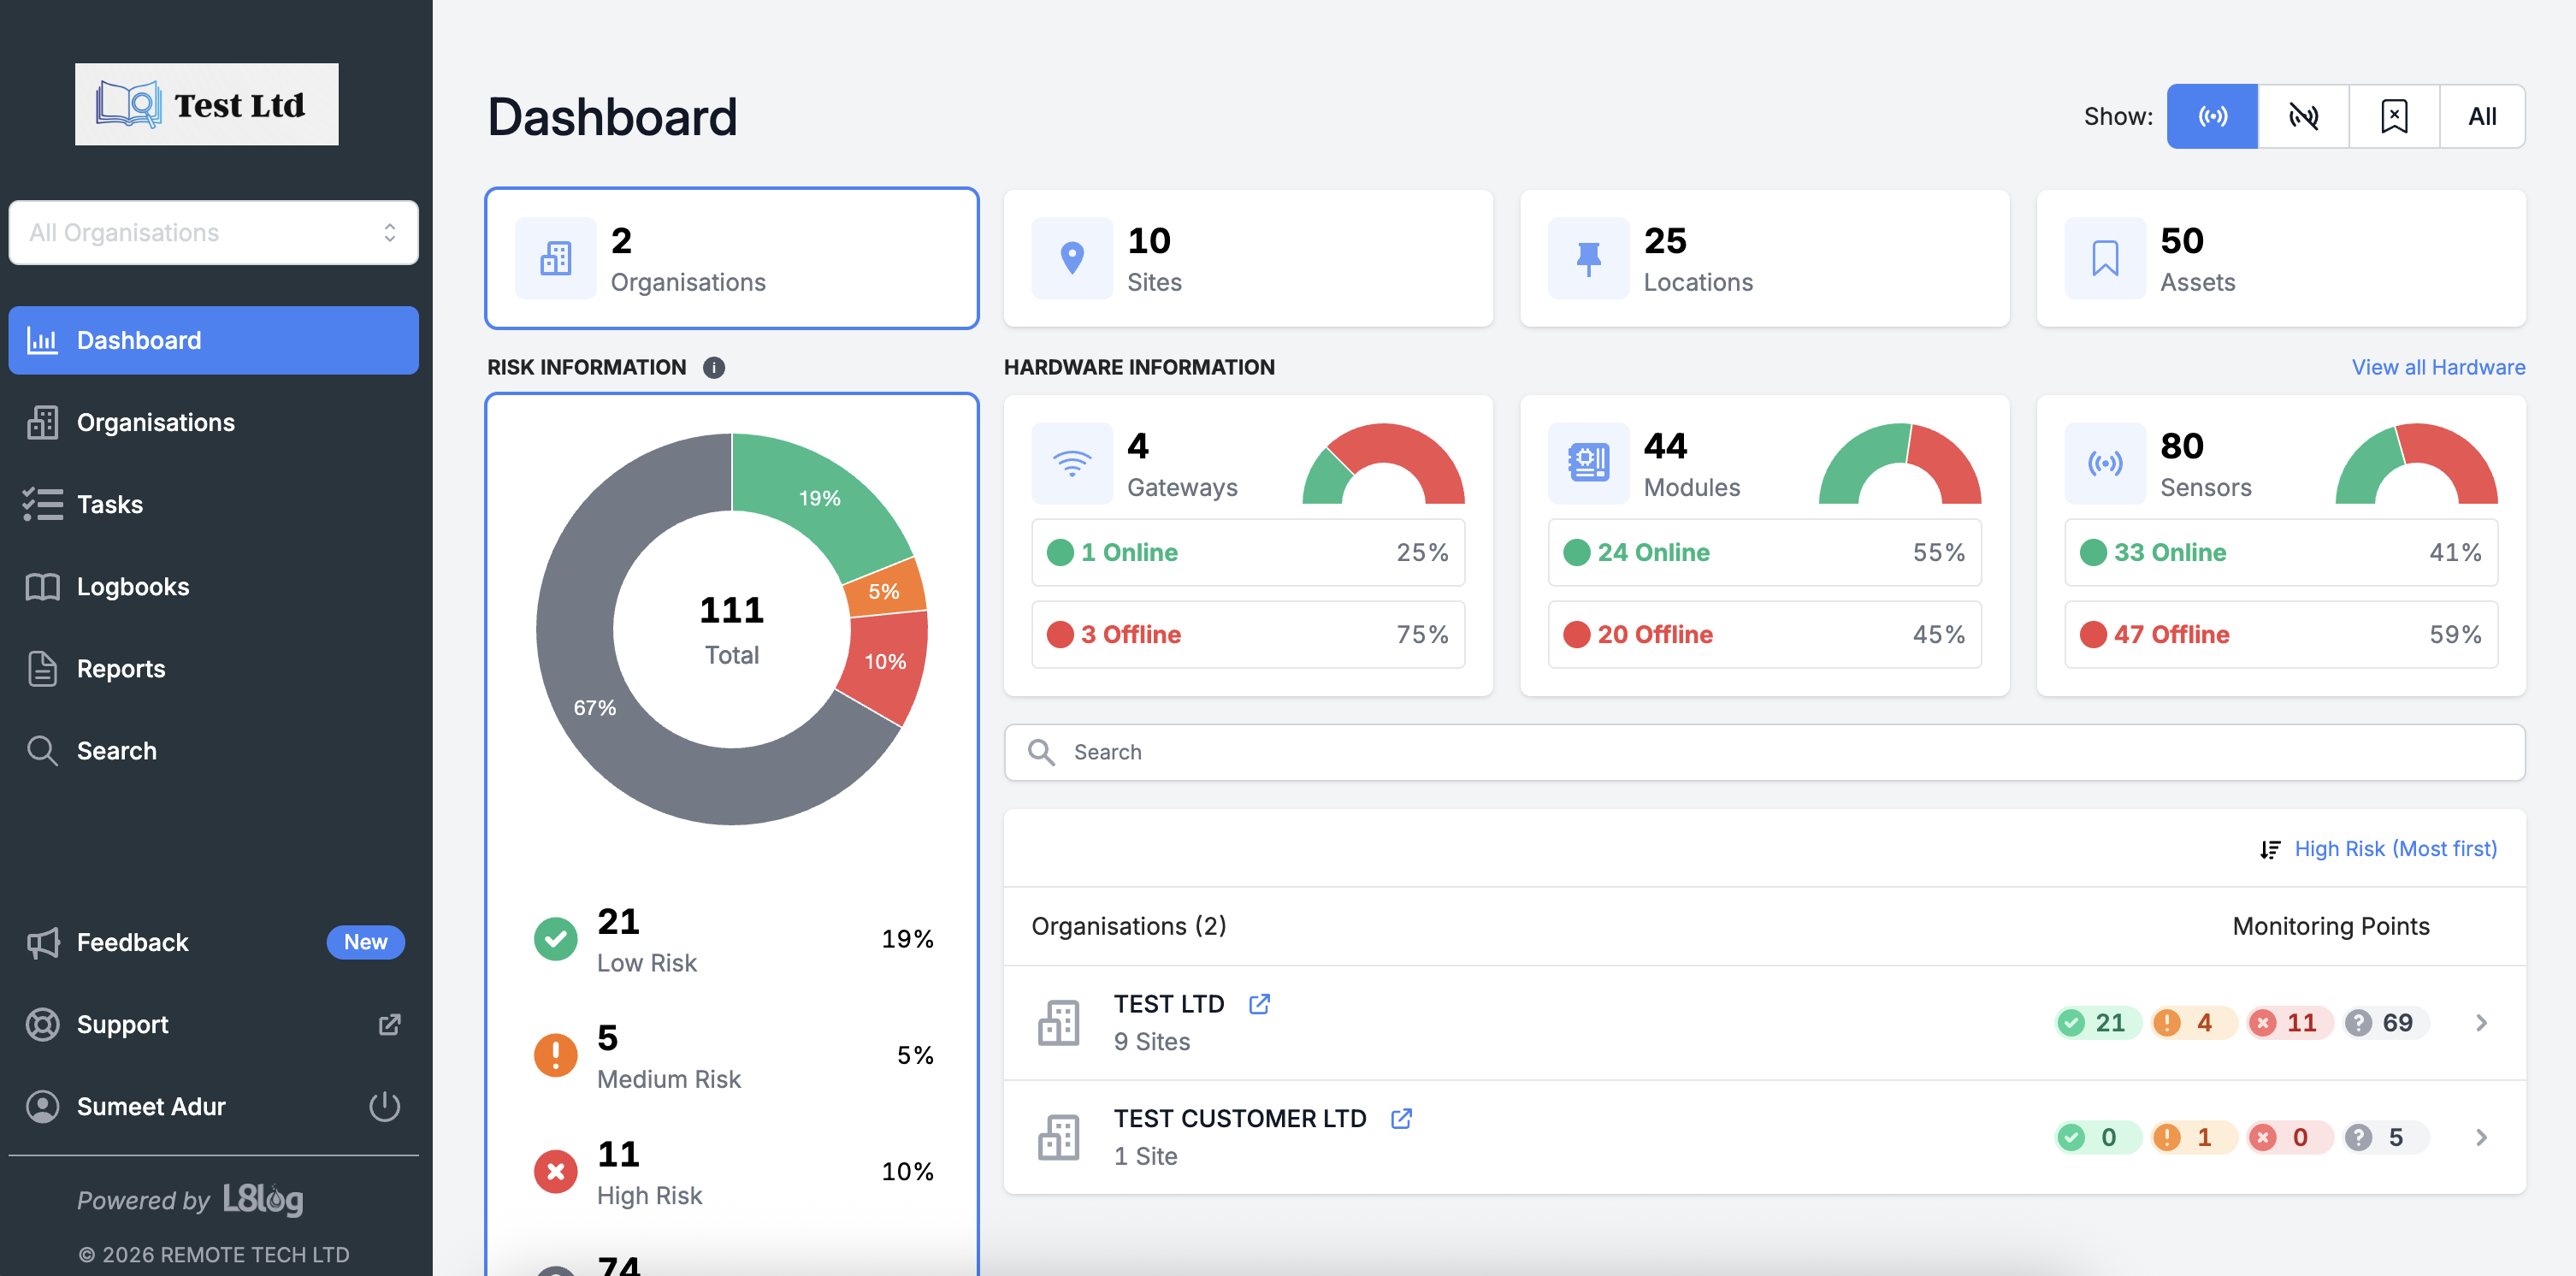Select the Dashboard sidebar icon
Viewport: 2576px width, 1276px height.
(43, 340)
